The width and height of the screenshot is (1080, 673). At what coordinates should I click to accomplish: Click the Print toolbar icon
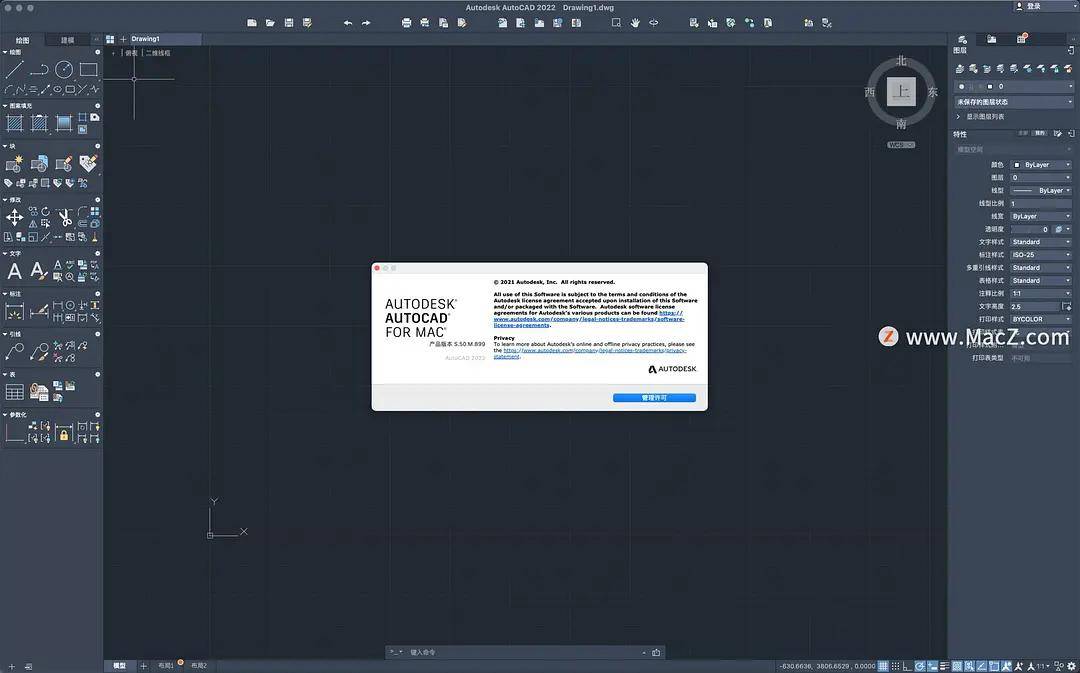tap(406, 23)
